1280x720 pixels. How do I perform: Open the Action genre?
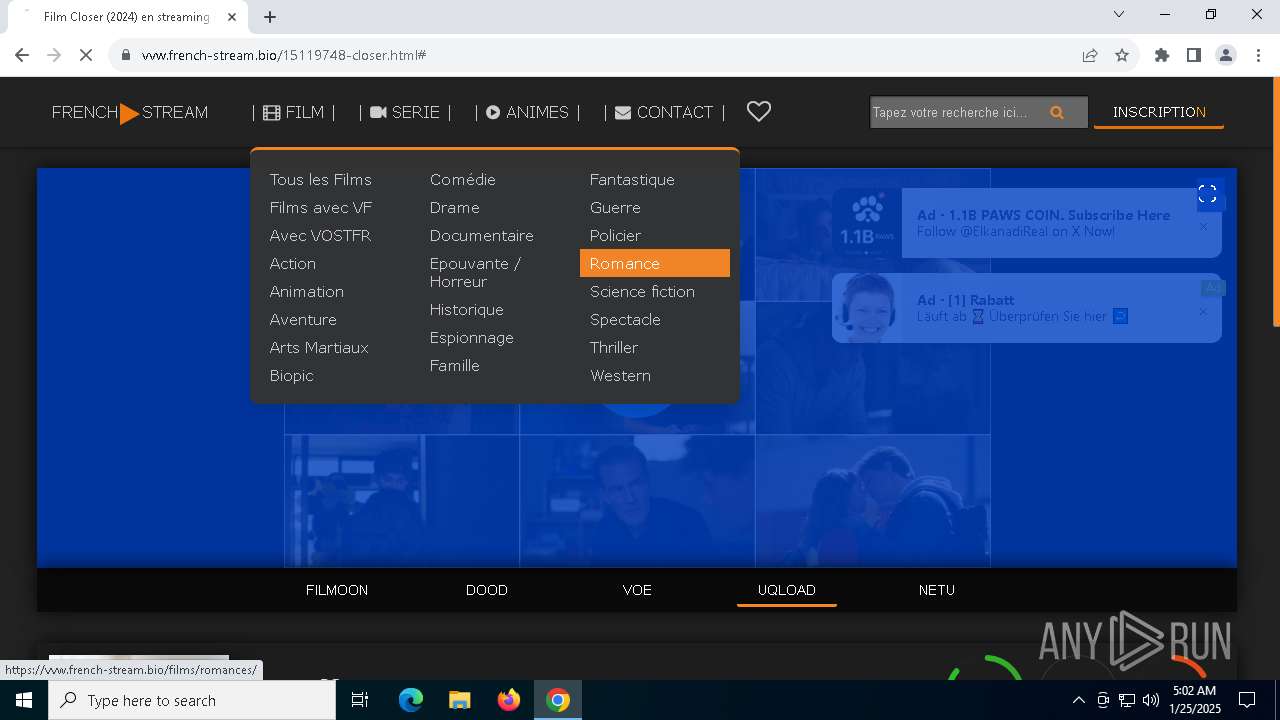[292, 264]
